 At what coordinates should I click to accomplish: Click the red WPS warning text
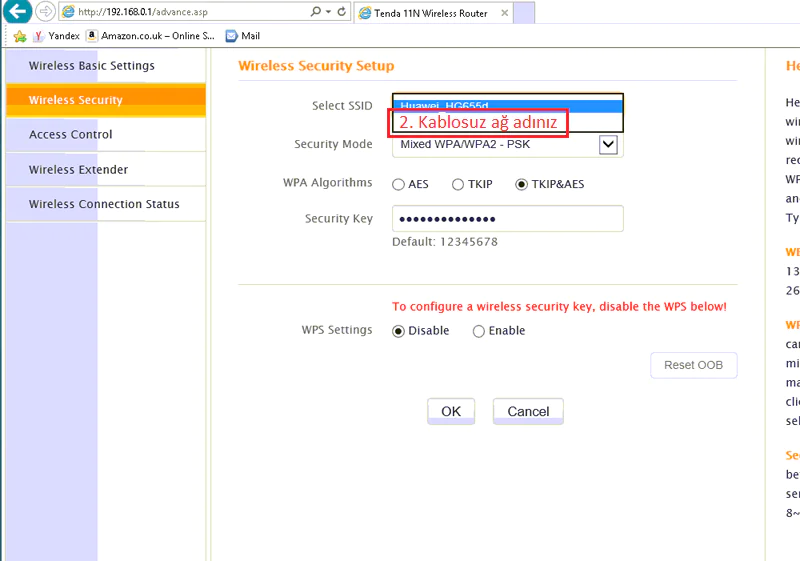pyautogui.click(x=559, y=307)
